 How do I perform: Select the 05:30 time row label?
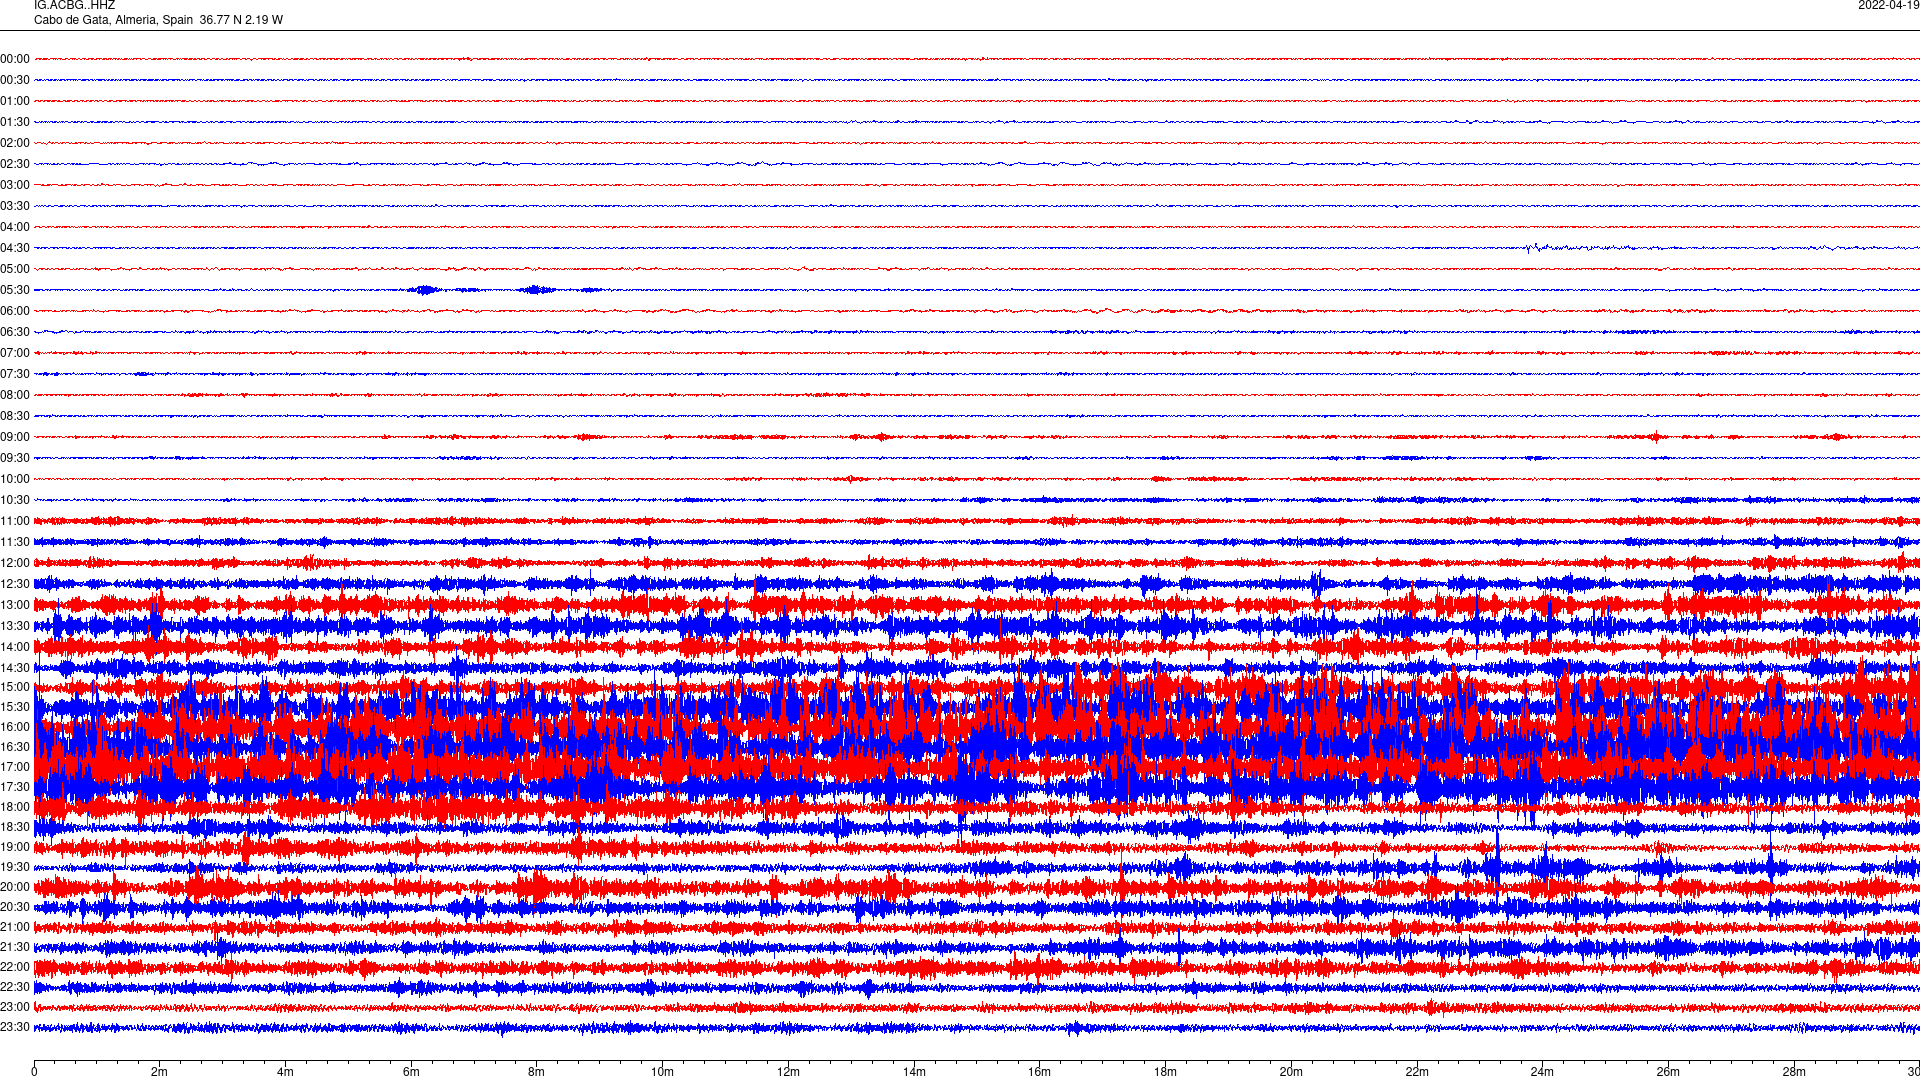click(x=15, y=290)
